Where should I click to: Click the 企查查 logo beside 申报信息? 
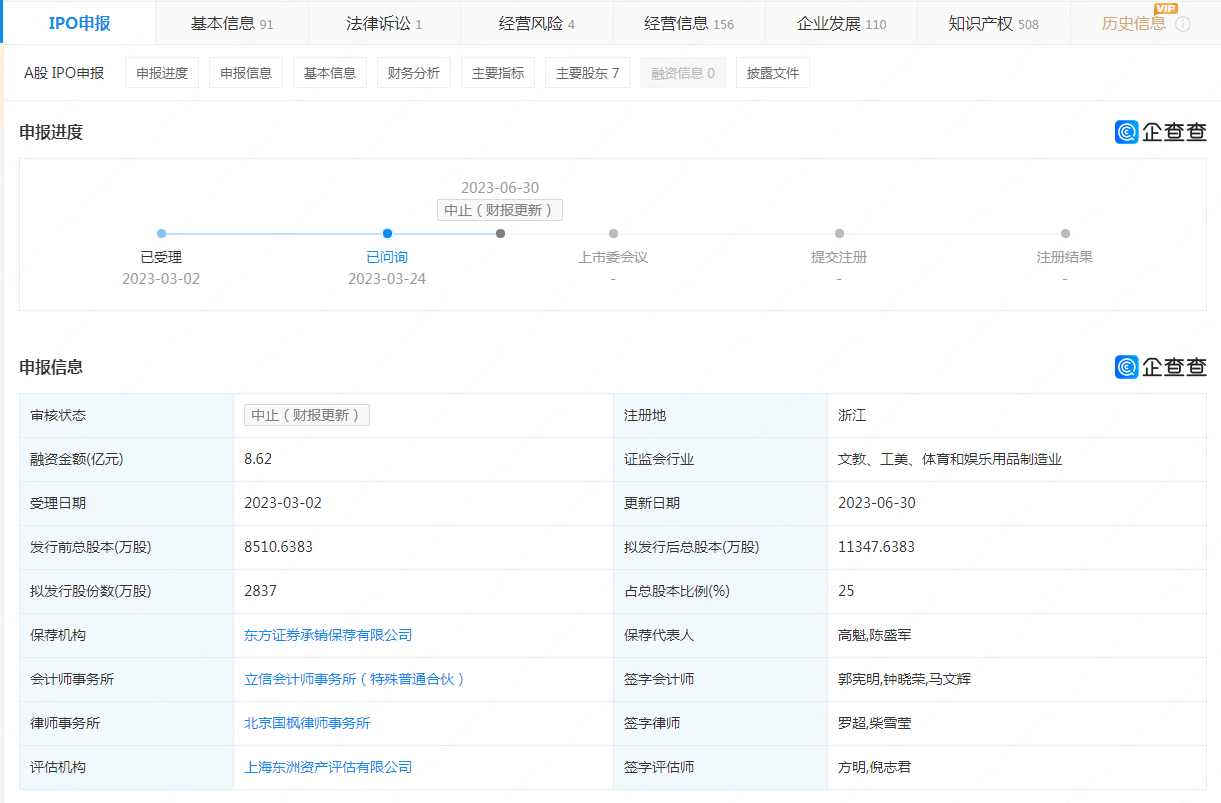[1161, 367]
